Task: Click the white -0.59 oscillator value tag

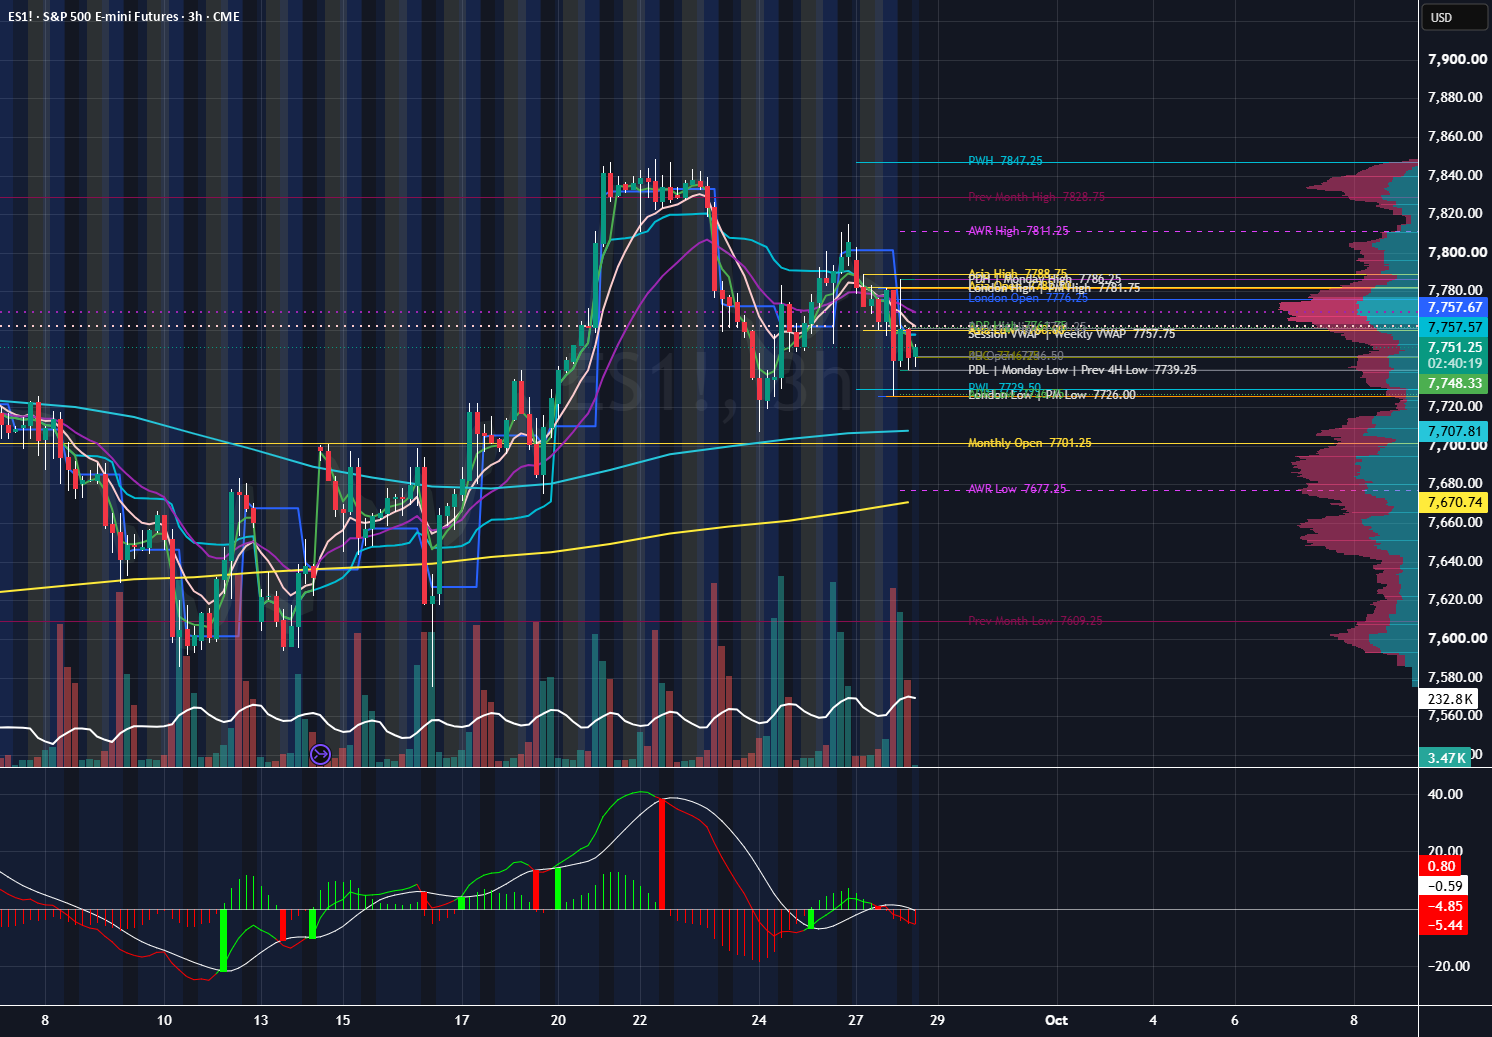Action: pos(1444,886)
